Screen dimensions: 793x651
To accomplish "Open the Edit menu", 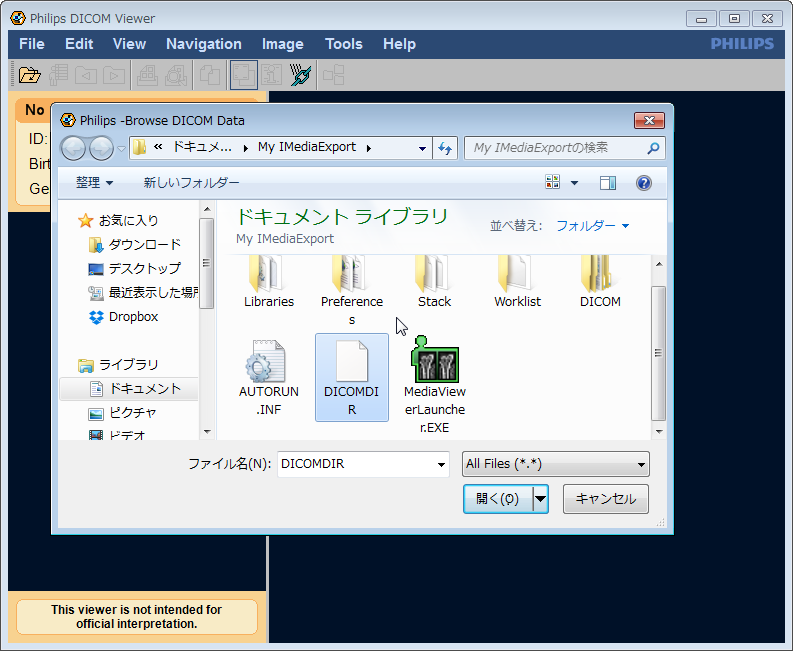I will 79,44.
